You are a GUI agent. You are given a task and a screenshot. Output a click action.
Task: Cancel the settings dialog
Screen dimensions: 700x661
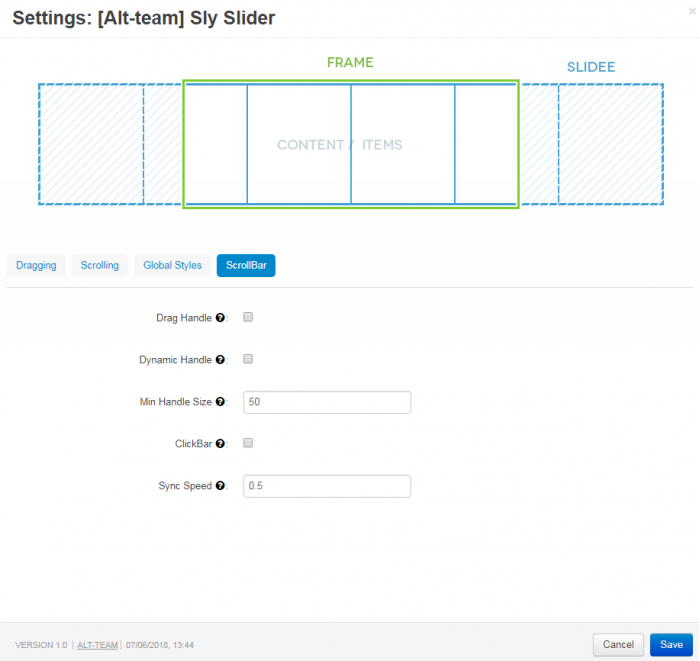click(x=618, y=644)
